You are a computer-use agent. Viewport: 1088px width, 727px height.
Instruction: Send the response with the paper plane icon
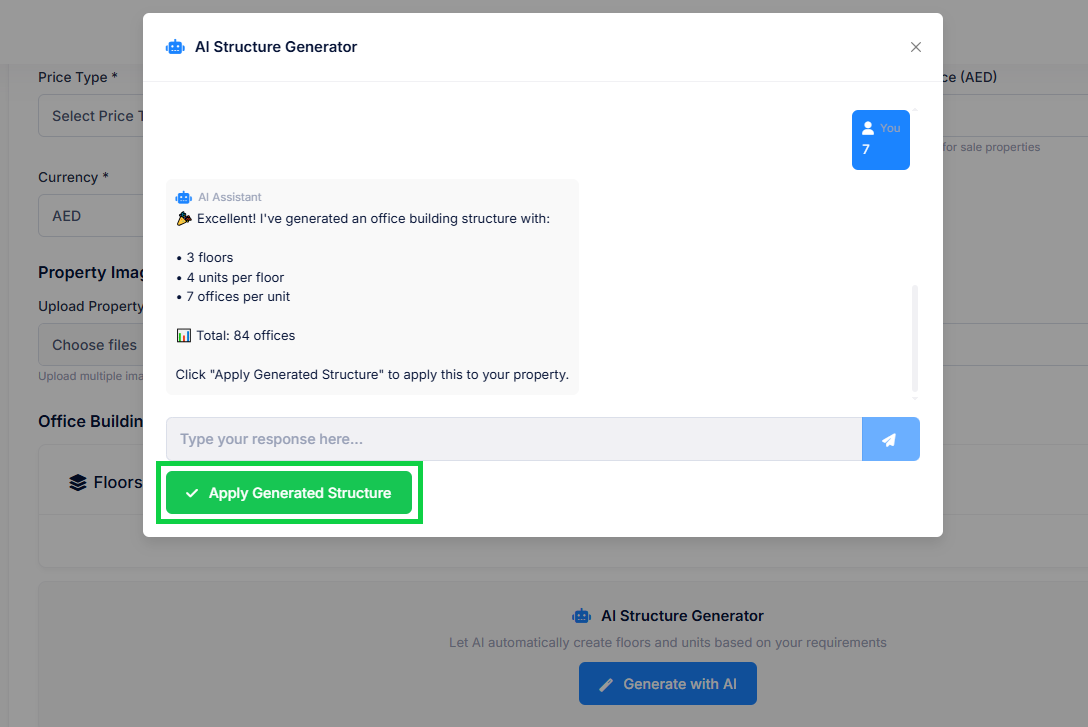click(890, 439)
